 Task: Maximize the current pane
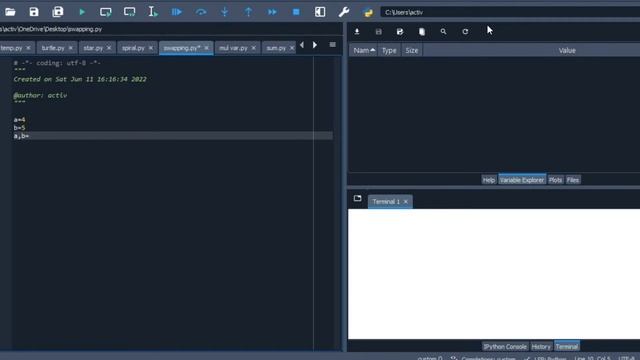(320, 12)
